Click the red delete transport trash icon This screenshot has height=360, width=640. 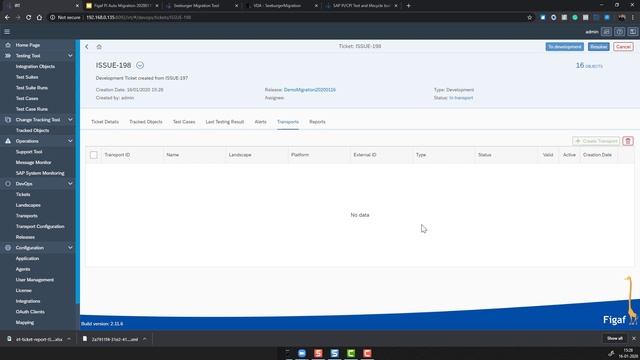point(628,141)
